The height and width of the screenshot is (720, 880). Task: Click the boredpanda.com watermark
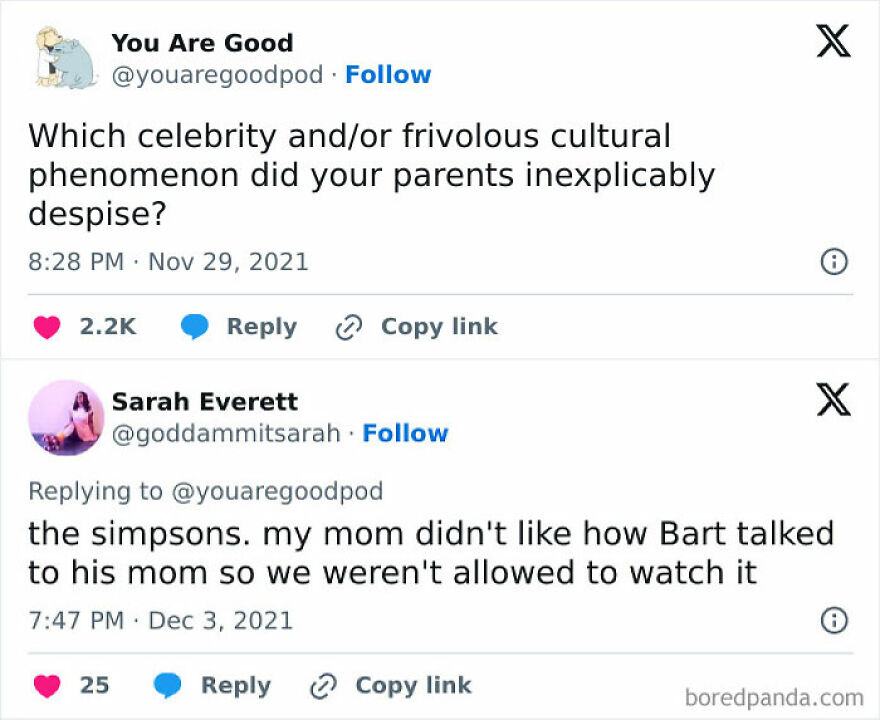tap(778, 693)
